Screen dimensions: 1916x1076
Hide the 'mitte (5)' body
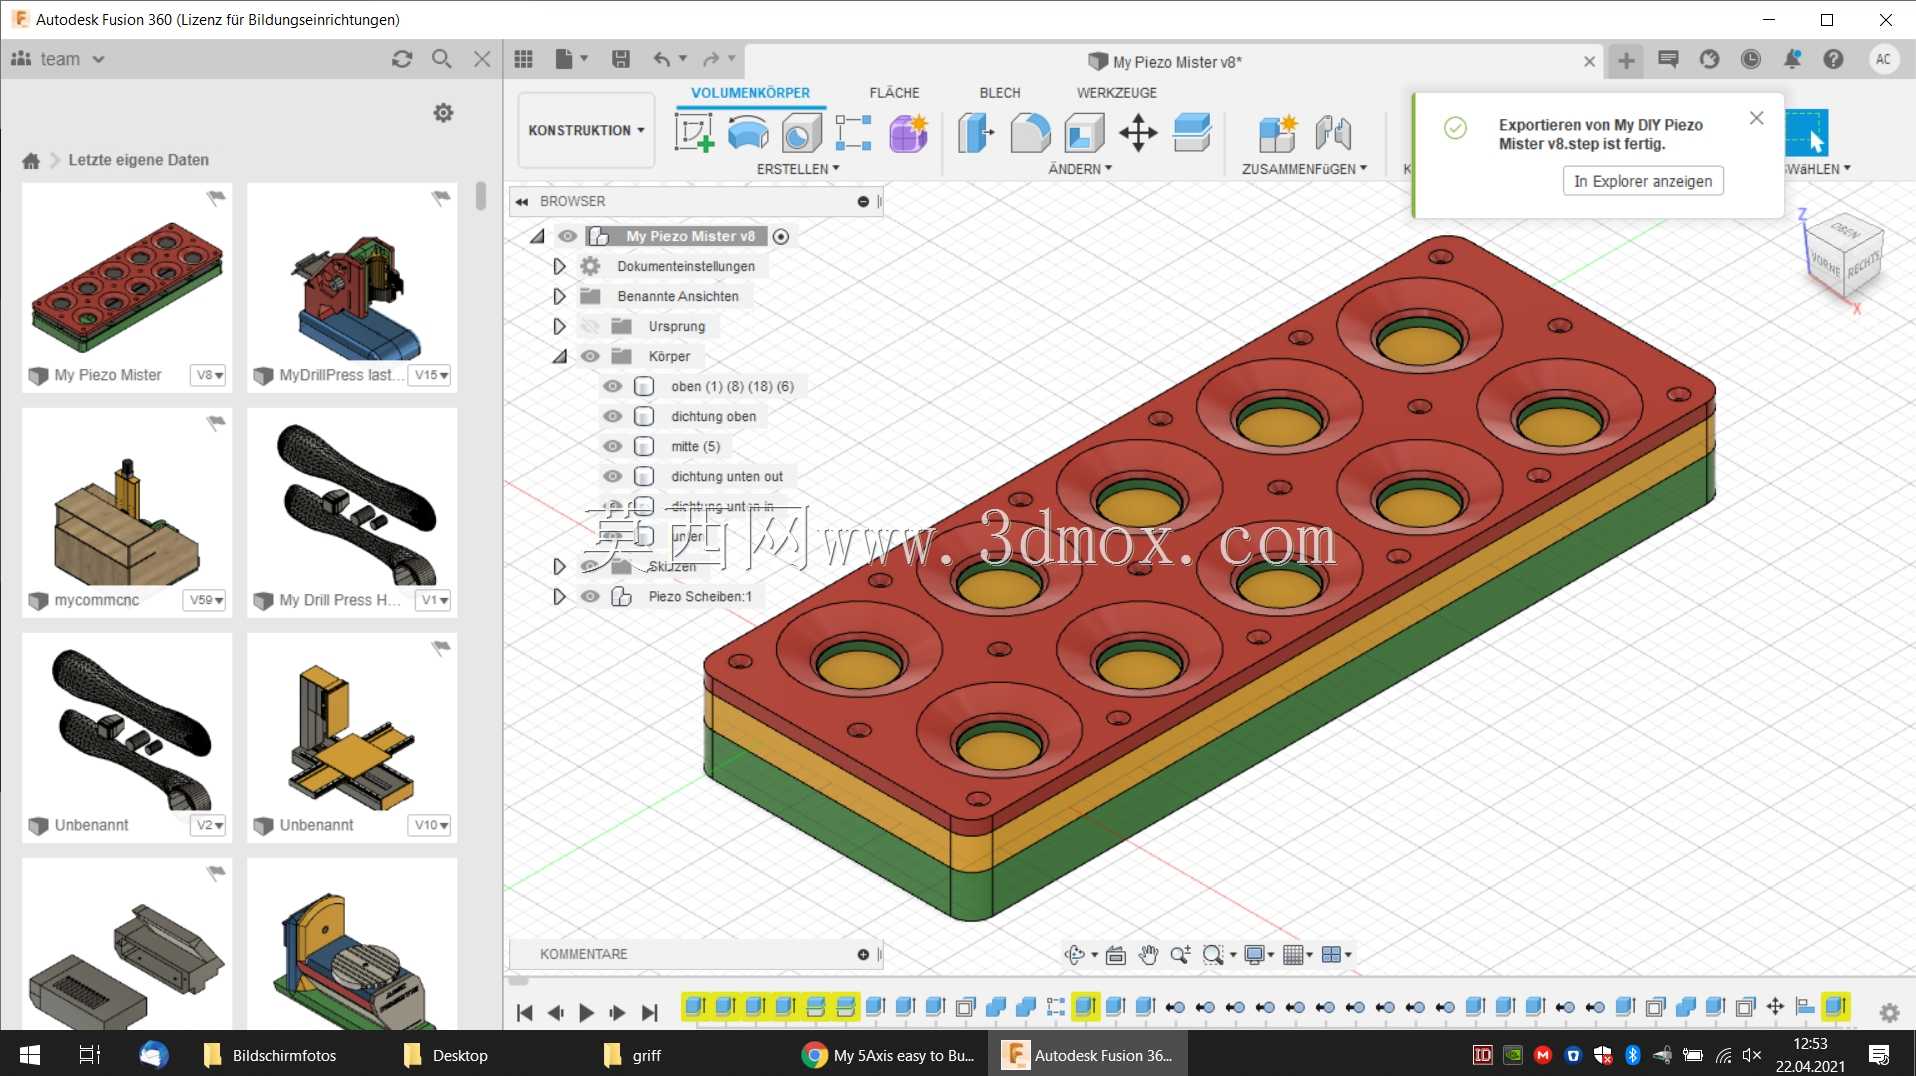(613, 446)
